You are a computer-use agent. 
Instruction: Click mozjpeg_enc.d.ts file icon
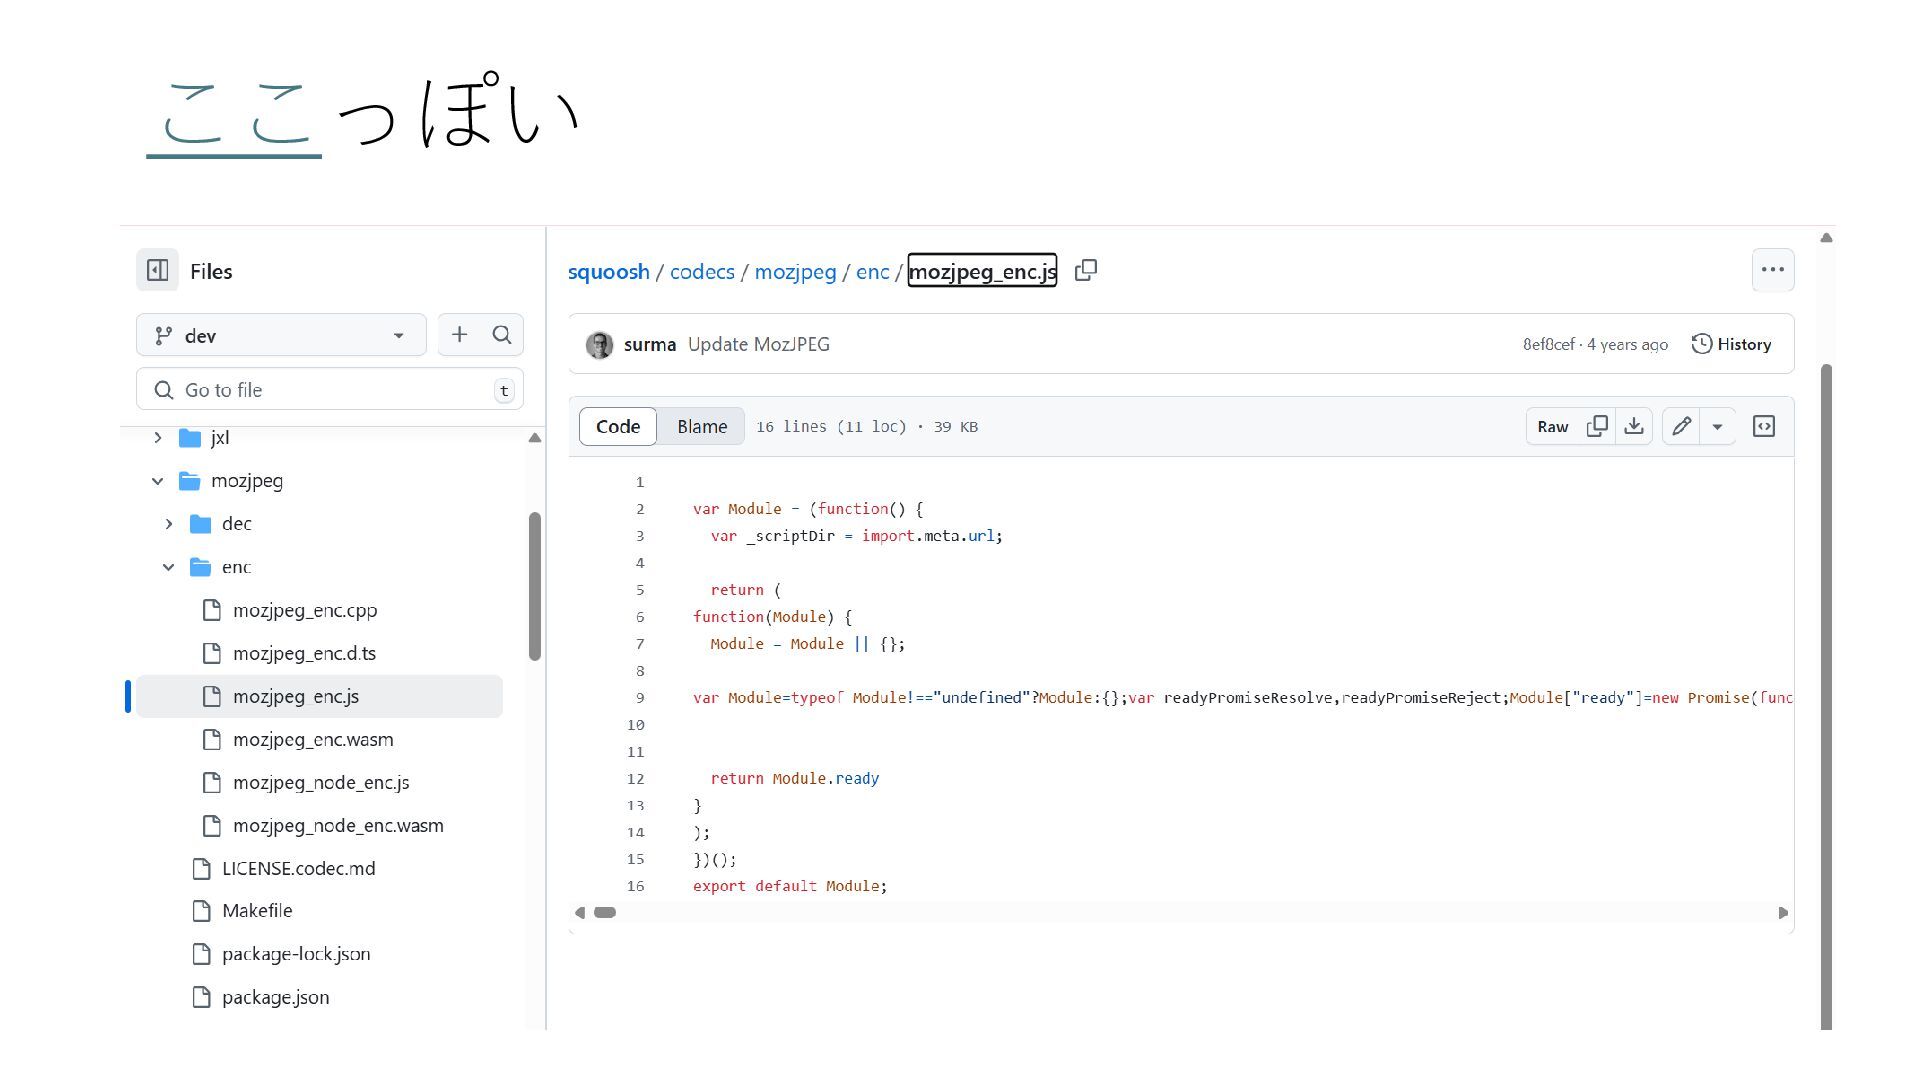(211, 653)
